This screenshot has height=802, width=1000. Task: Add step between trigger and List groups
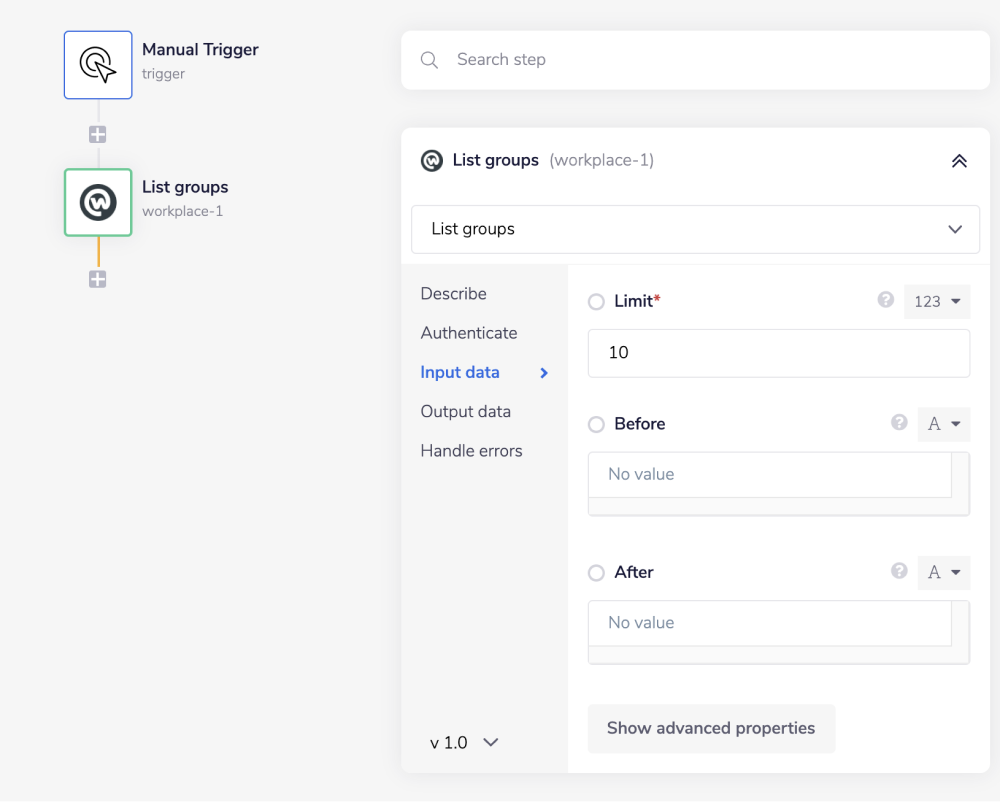[98, 135]
